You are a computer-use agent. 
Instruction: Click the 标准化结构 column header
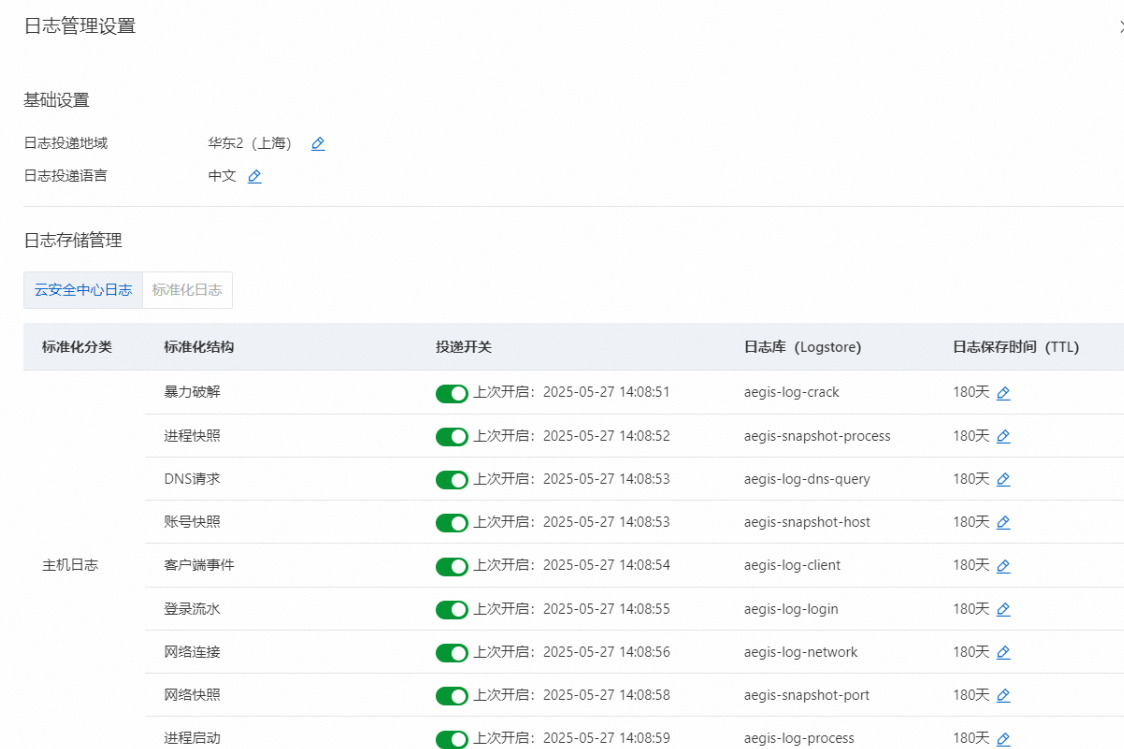(x=199, y=347)
